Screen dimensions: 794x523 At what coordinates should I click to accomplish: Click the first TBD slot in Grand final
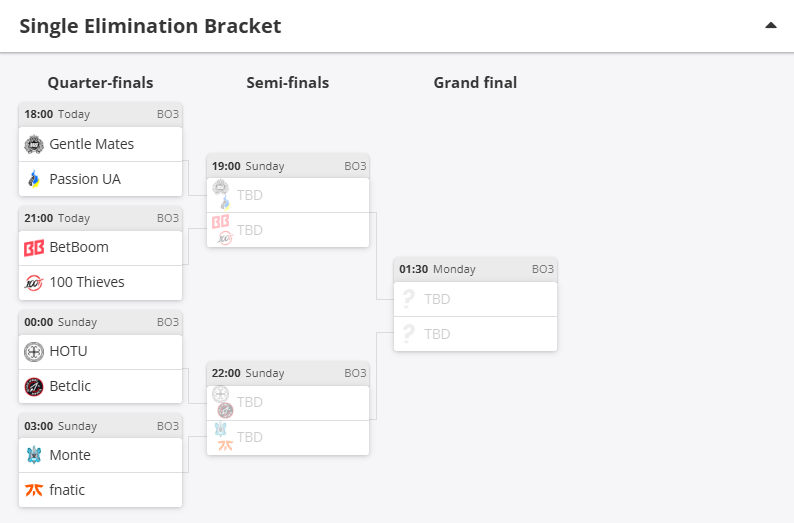[437, 299]
